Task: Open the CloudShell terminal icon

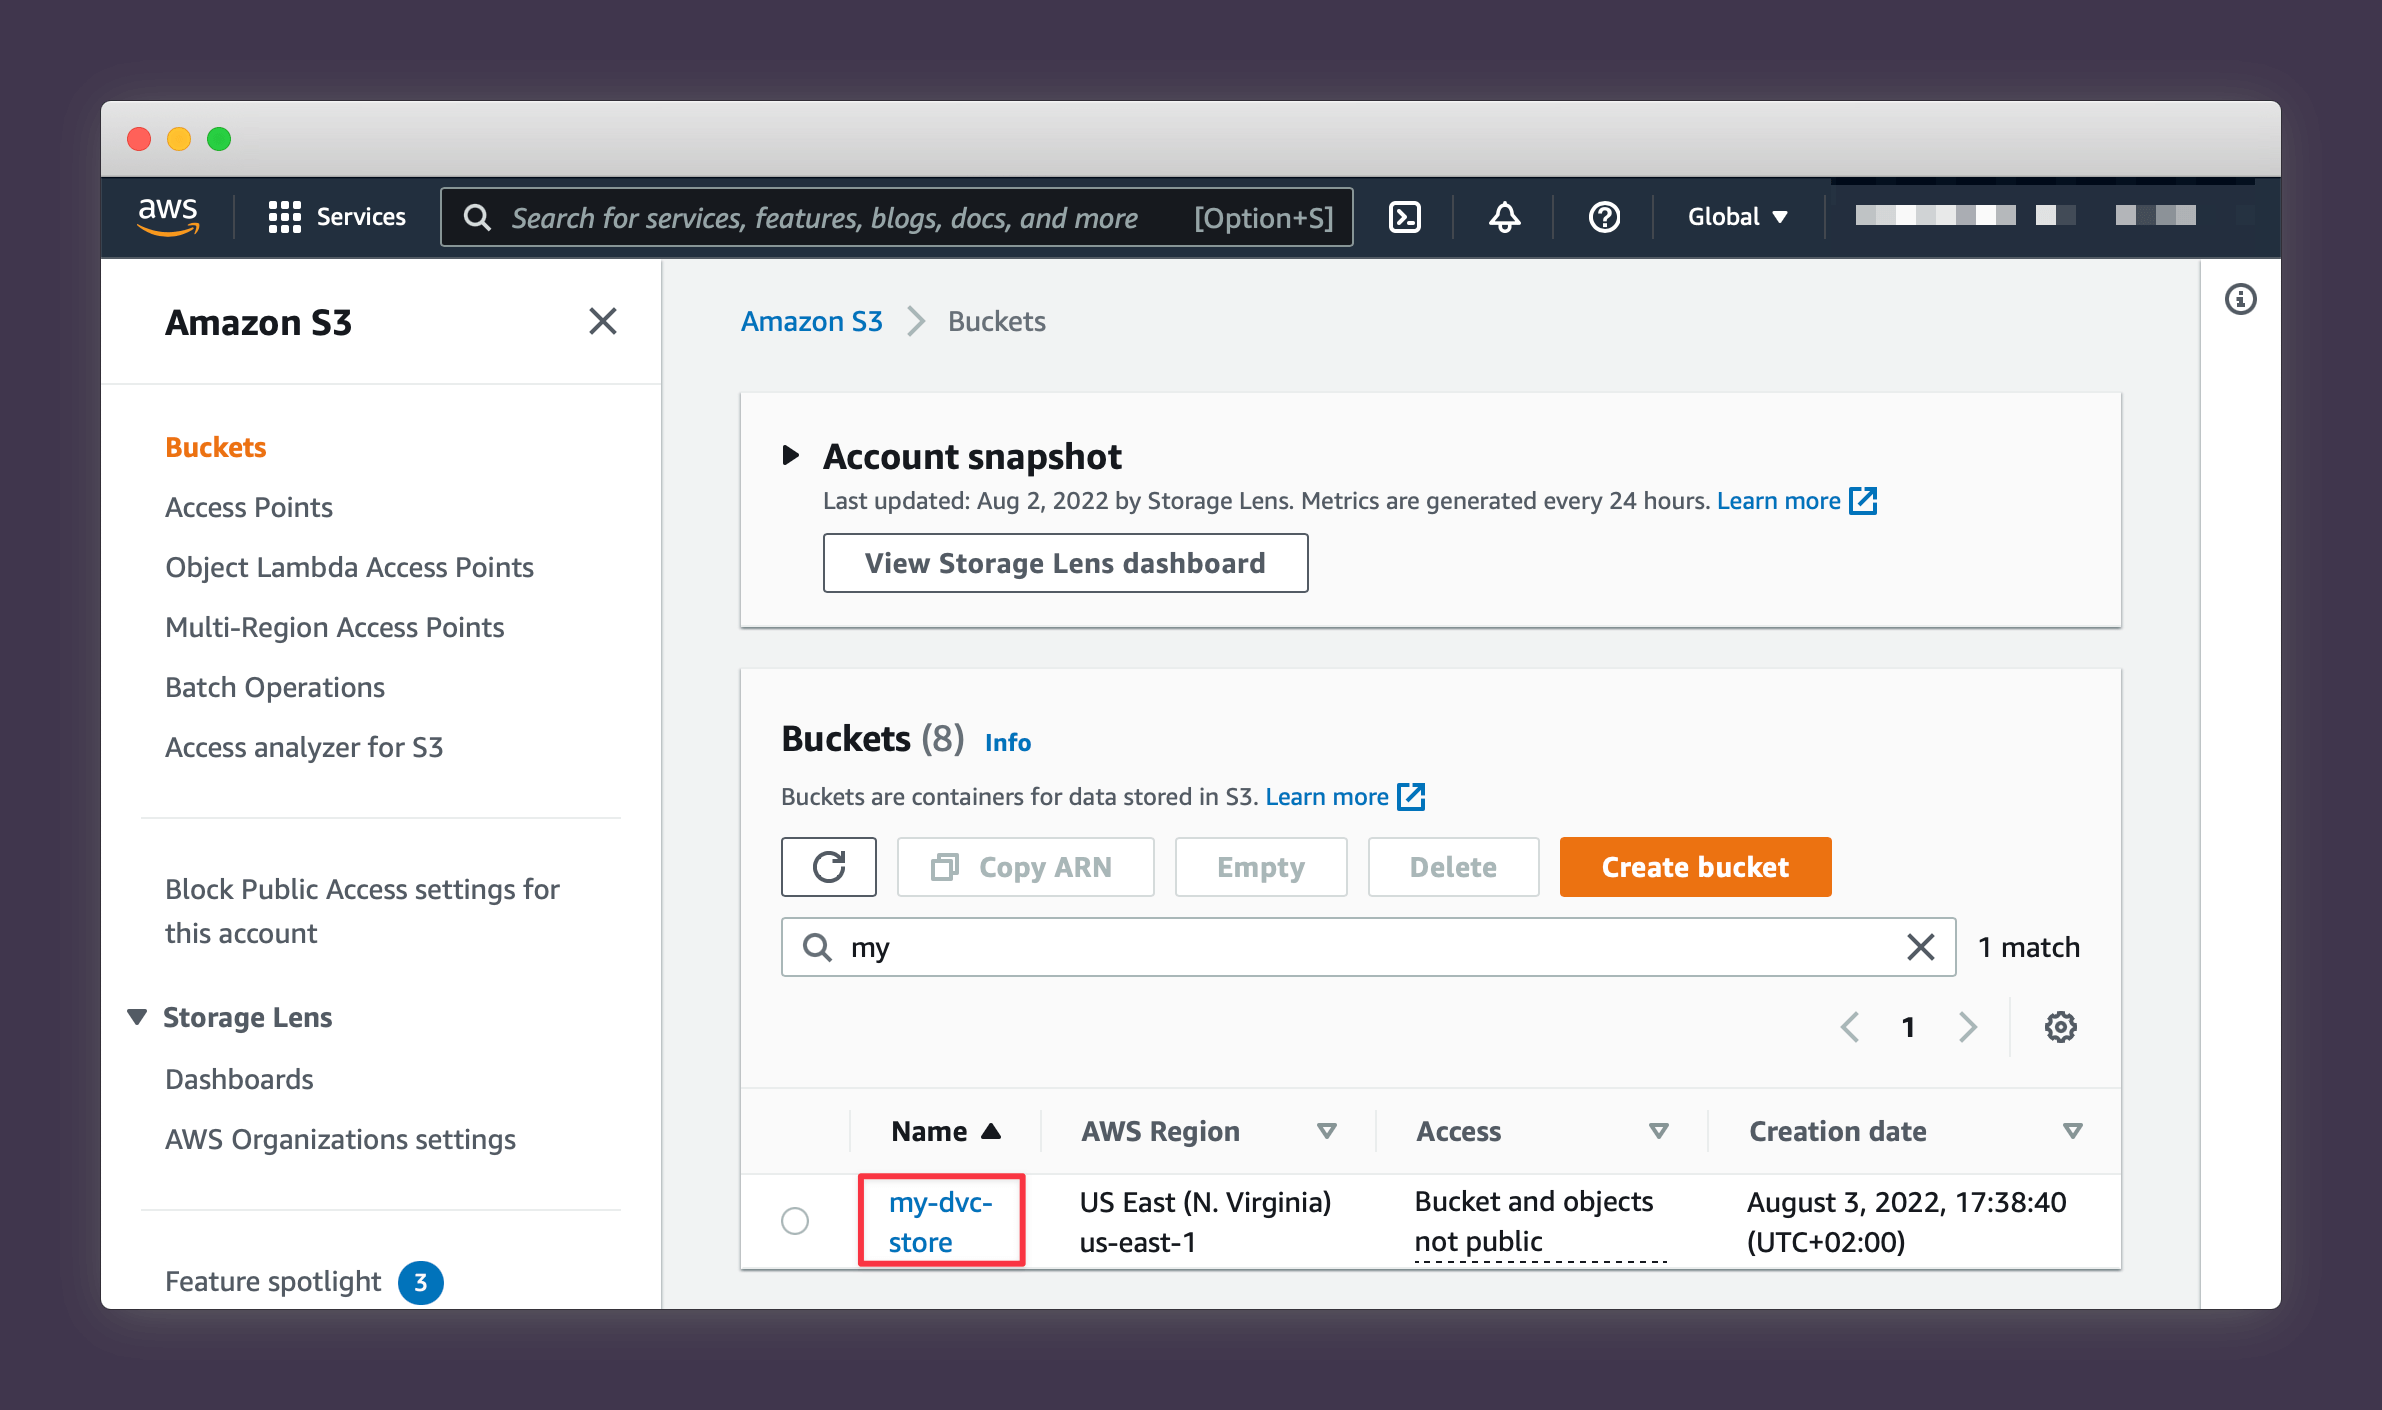Action: (1405, 217)
